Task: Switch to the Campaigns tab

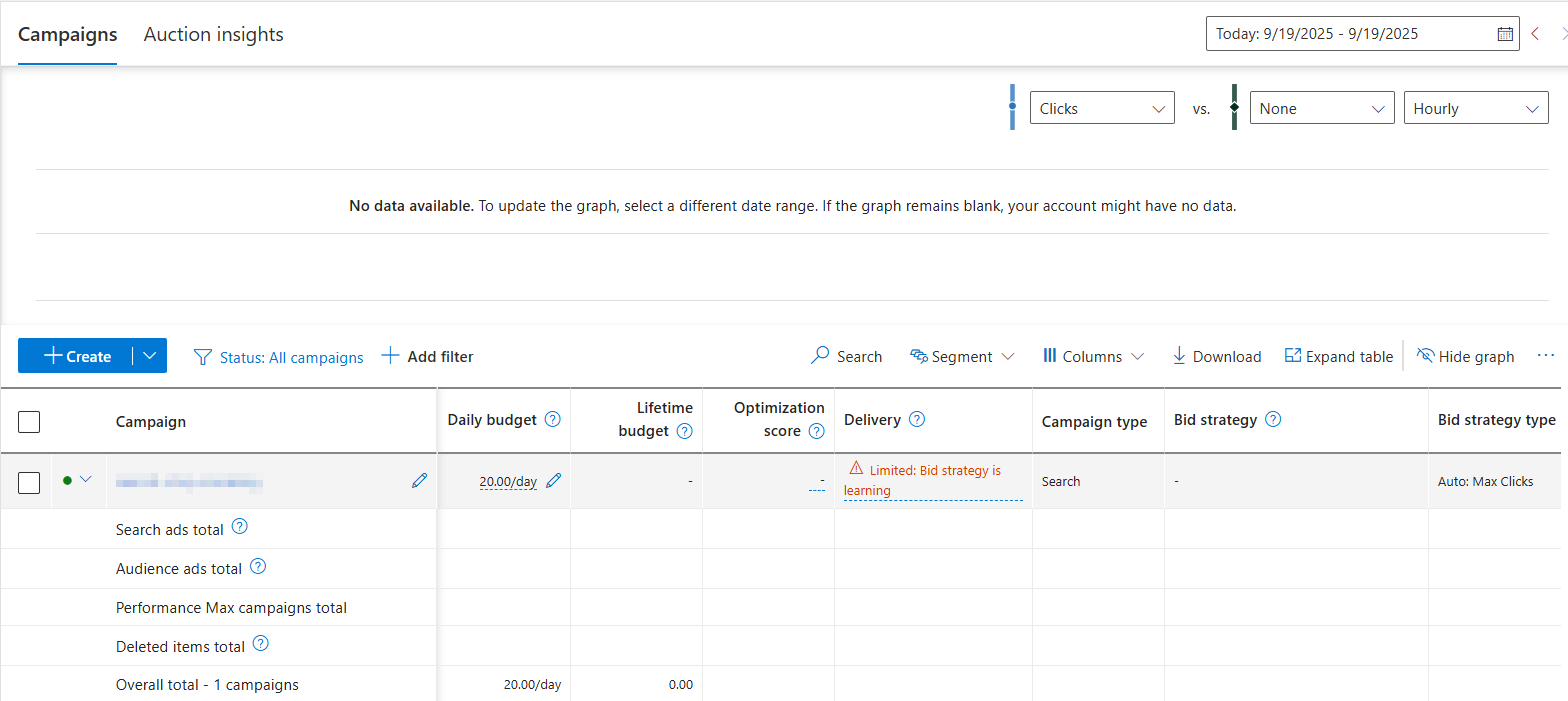Action: click(x=68, y=34)
